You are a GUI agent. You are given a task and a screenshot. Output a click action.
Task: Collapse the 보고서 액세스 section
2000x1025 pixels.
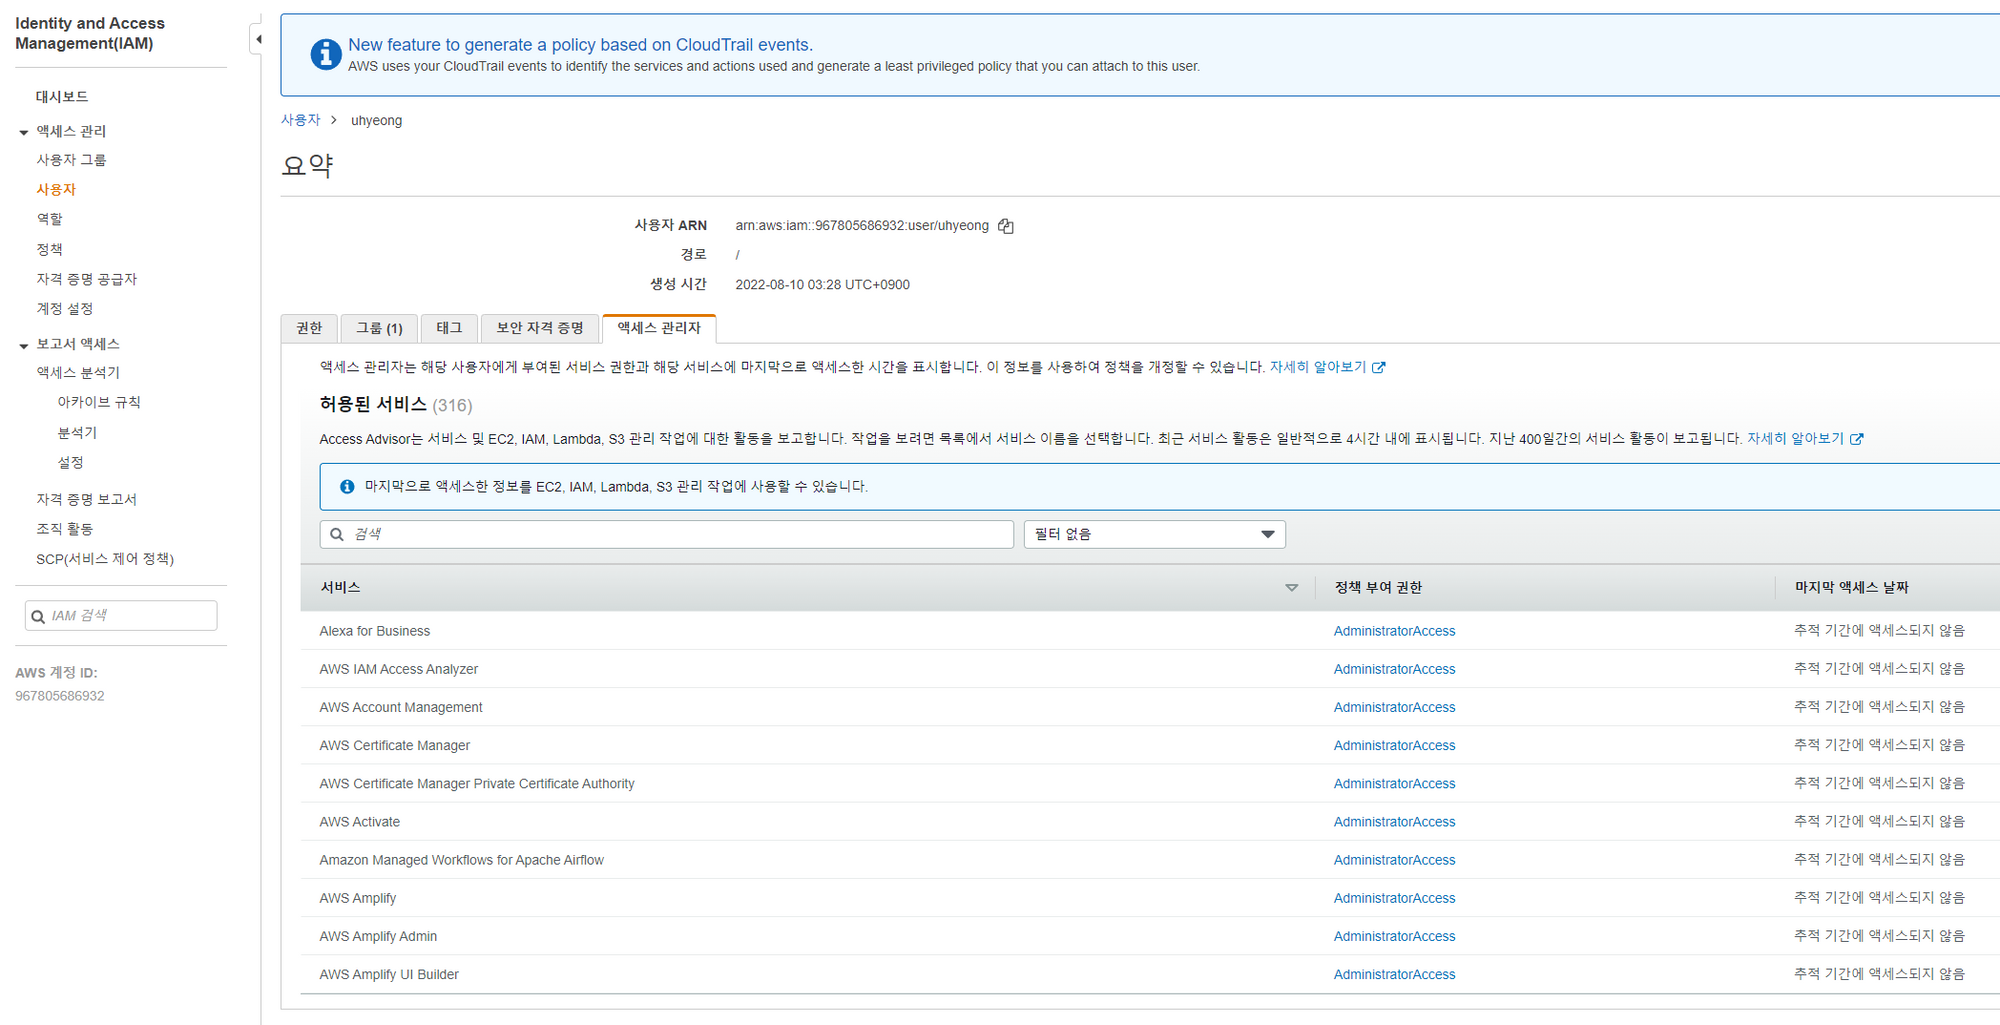click(x=24, y=345)
